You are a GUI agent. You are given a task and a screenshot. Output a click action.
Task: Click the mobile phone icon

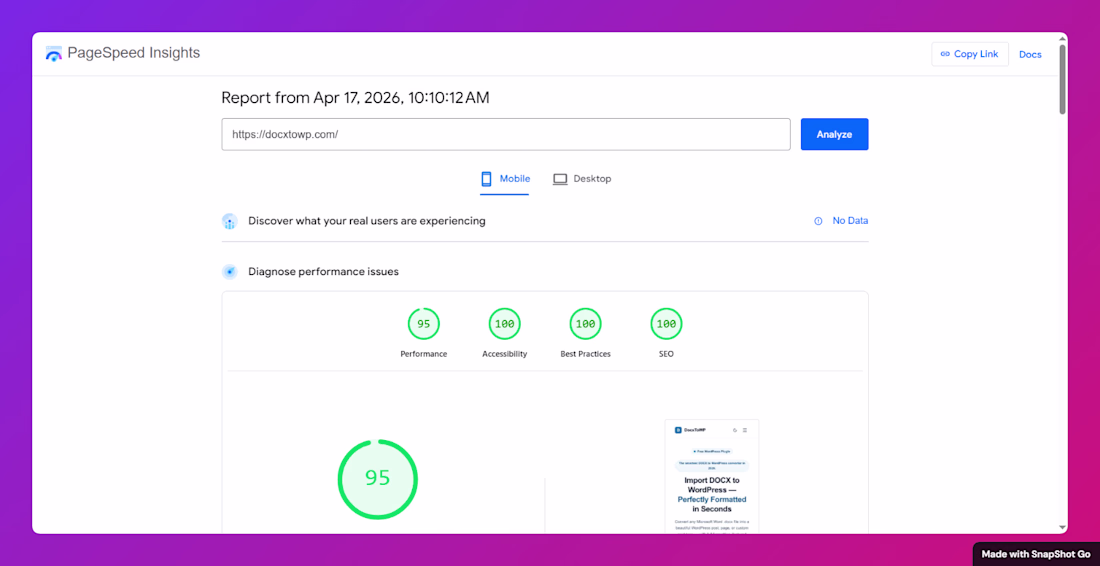[486, 179]
